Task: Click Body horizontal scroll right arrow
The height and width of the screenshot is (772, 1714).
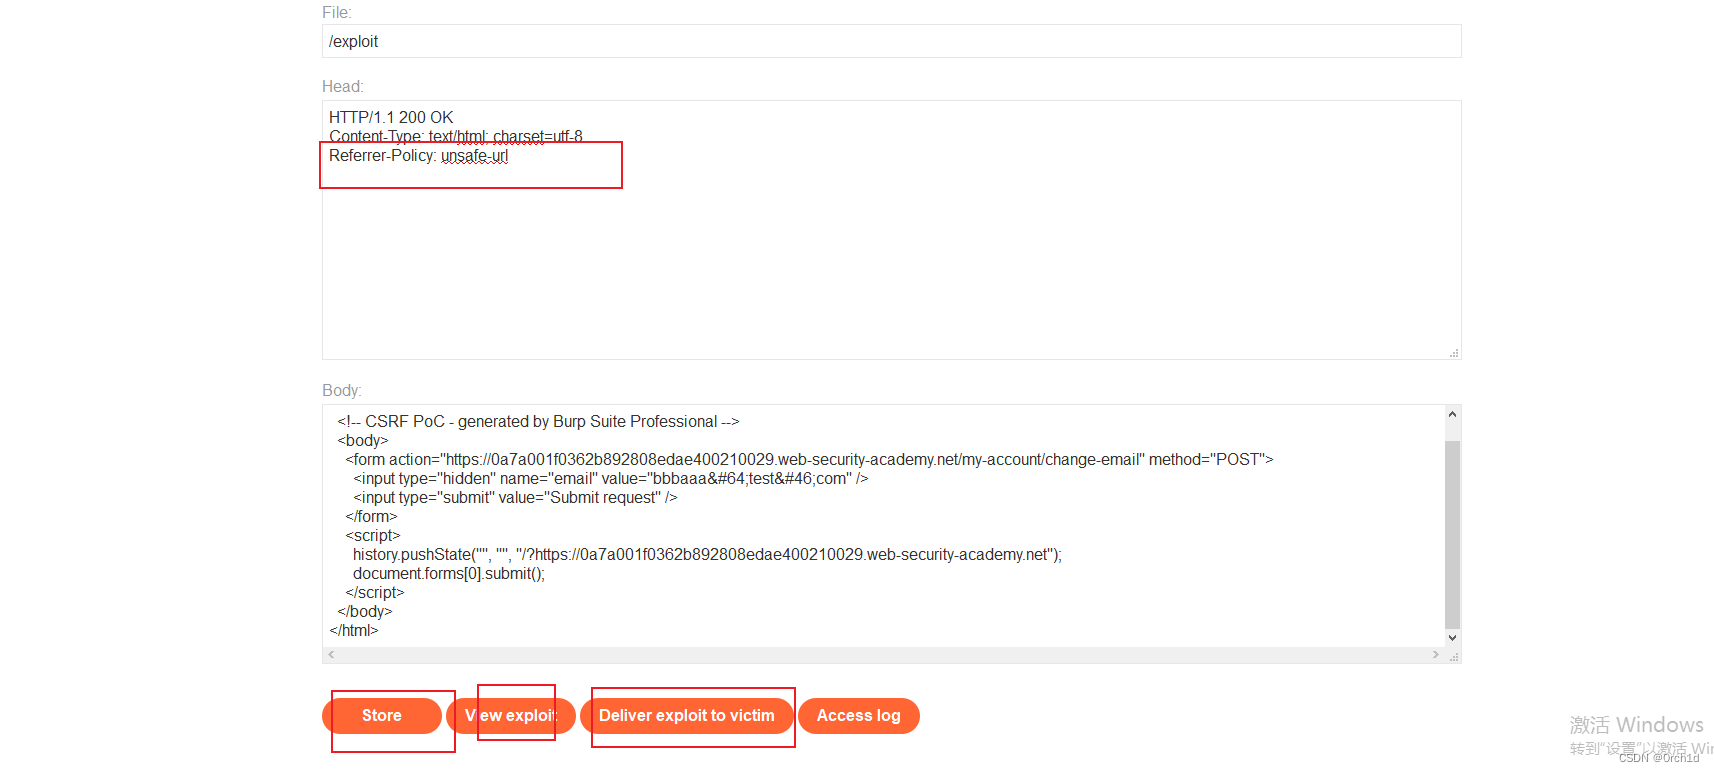Action: (x=1436, y=655)
